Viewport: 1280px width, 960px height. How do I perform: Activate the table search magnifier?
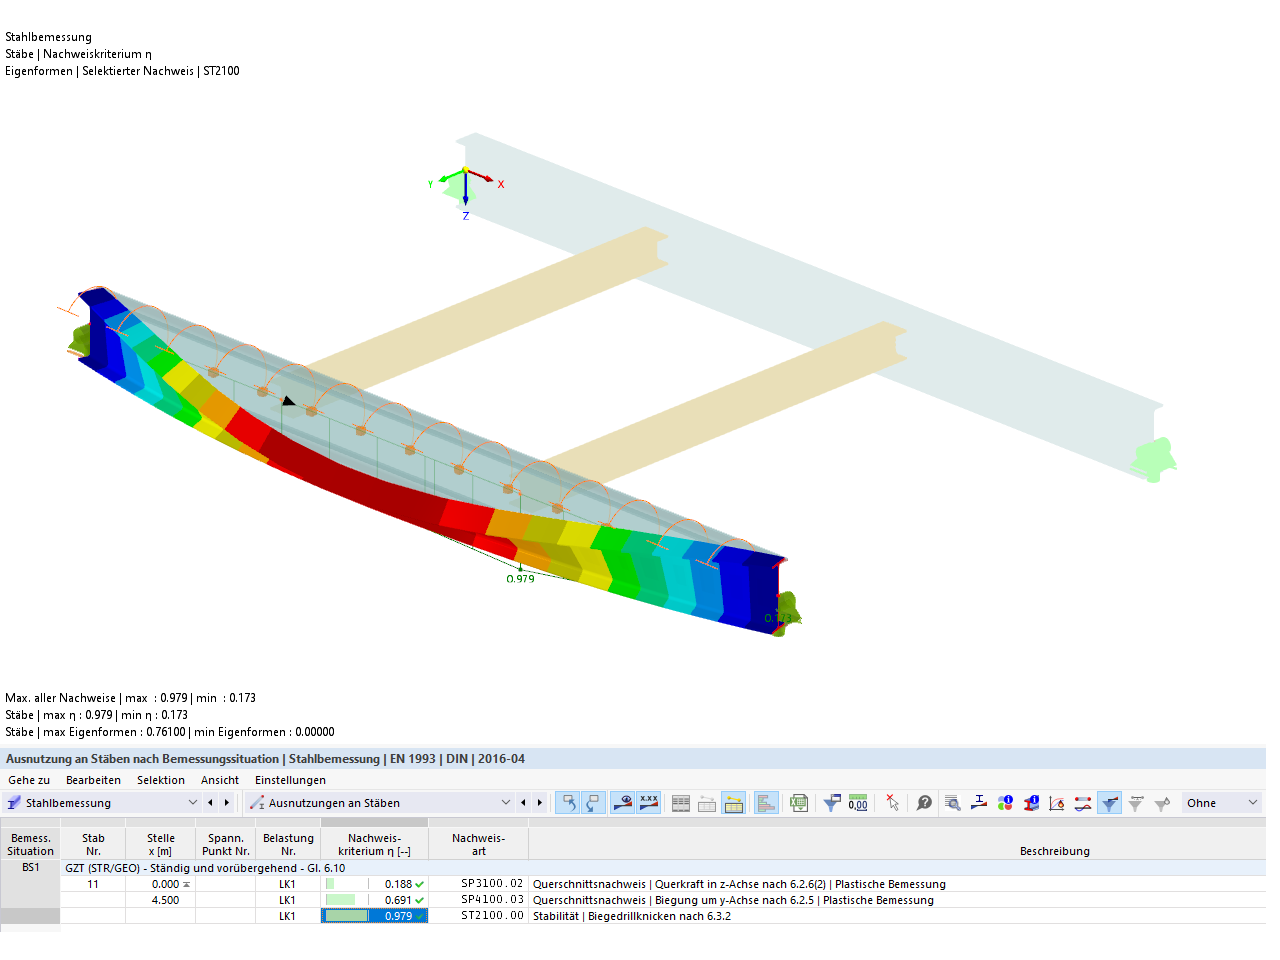[952, 803]
